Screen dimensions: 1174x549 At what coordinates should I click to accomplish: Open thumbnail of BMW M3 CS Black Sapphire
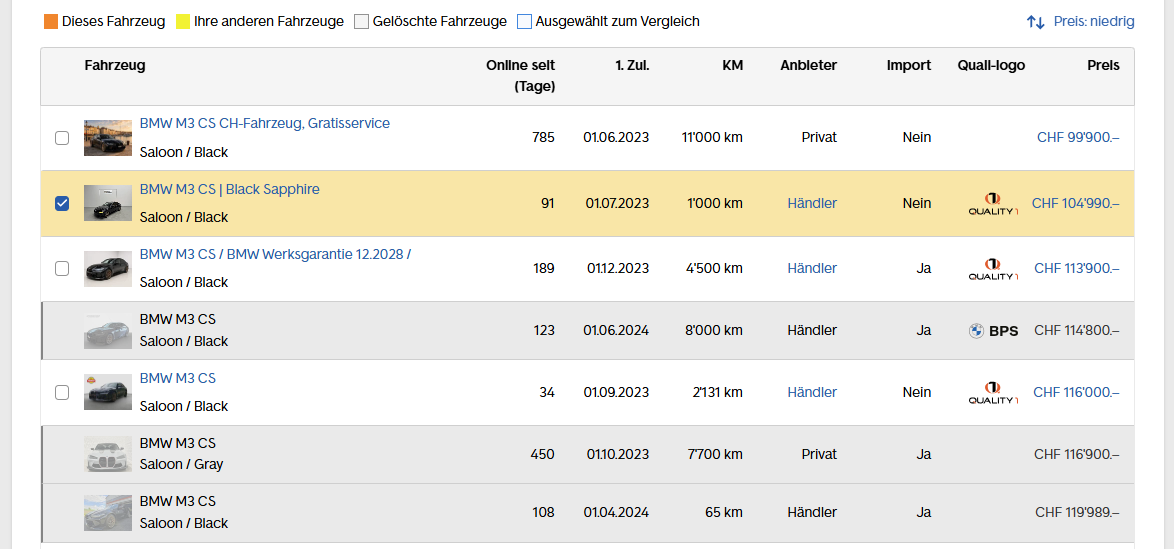click(108, 203)
